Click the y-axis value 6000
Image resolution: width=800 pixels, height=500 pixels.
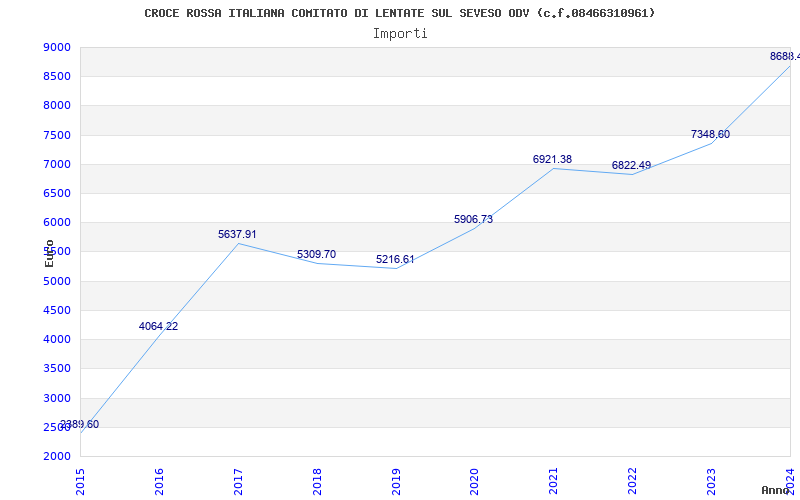coord(58,223)
